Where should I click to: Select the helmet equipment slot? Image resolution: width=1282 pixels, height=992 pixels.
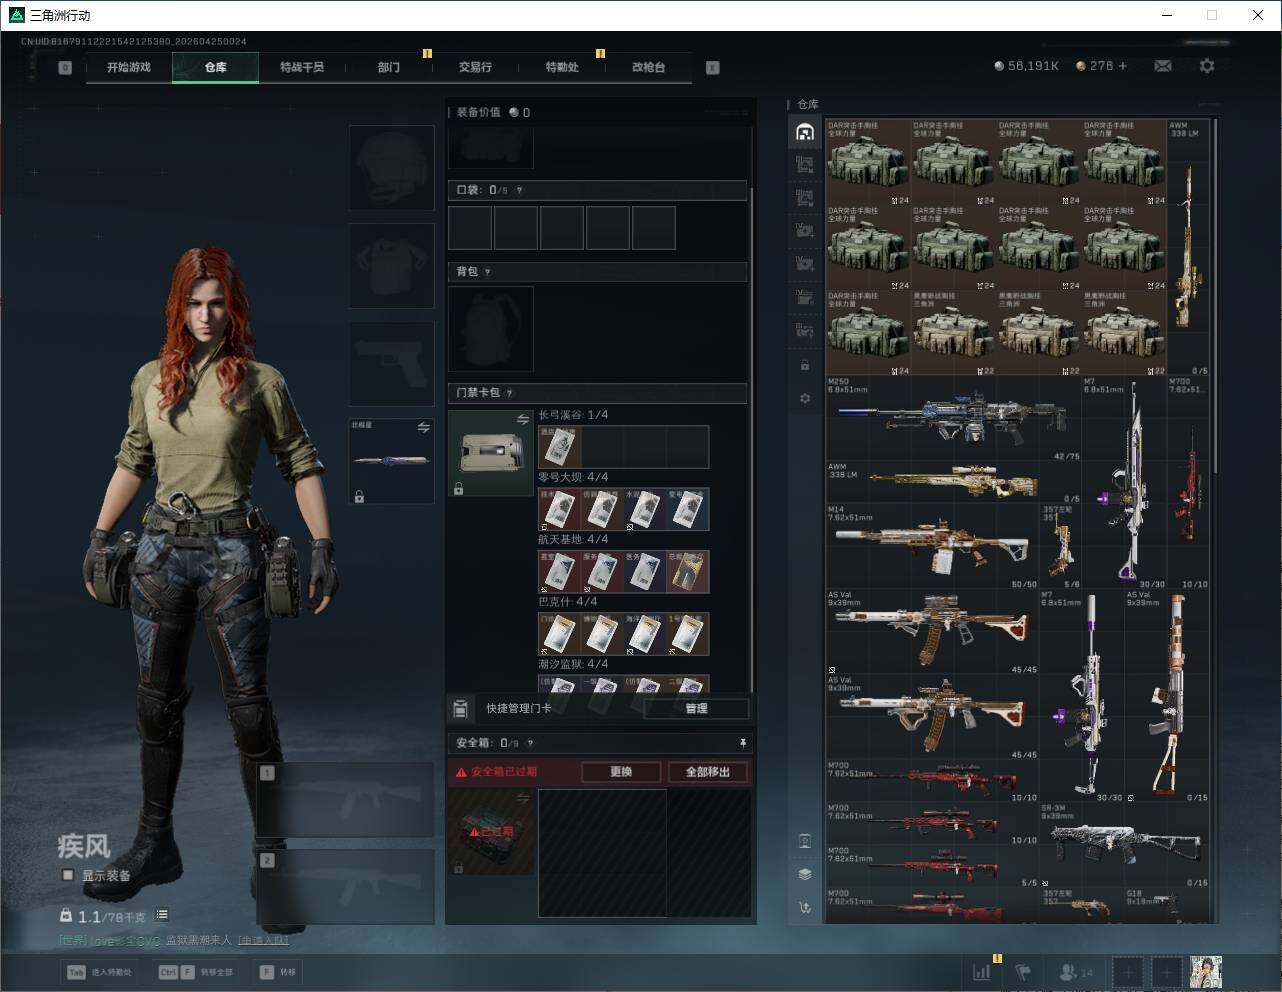[x=391, y=167]
